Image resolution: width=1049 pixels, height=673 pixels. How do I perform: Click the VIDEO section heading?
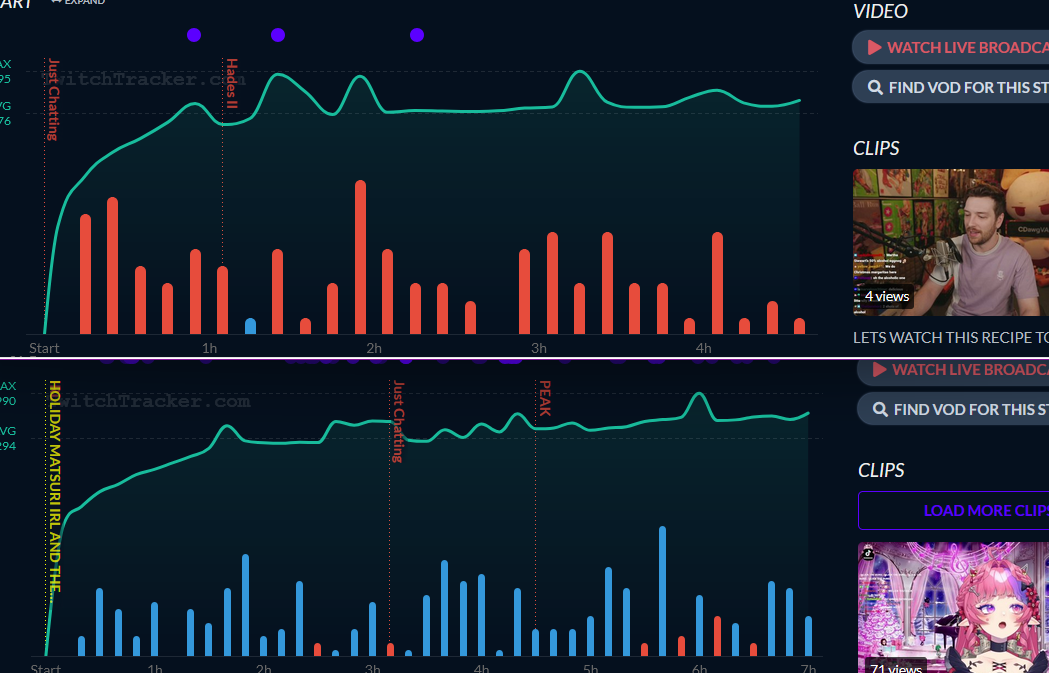pos(880,11)
